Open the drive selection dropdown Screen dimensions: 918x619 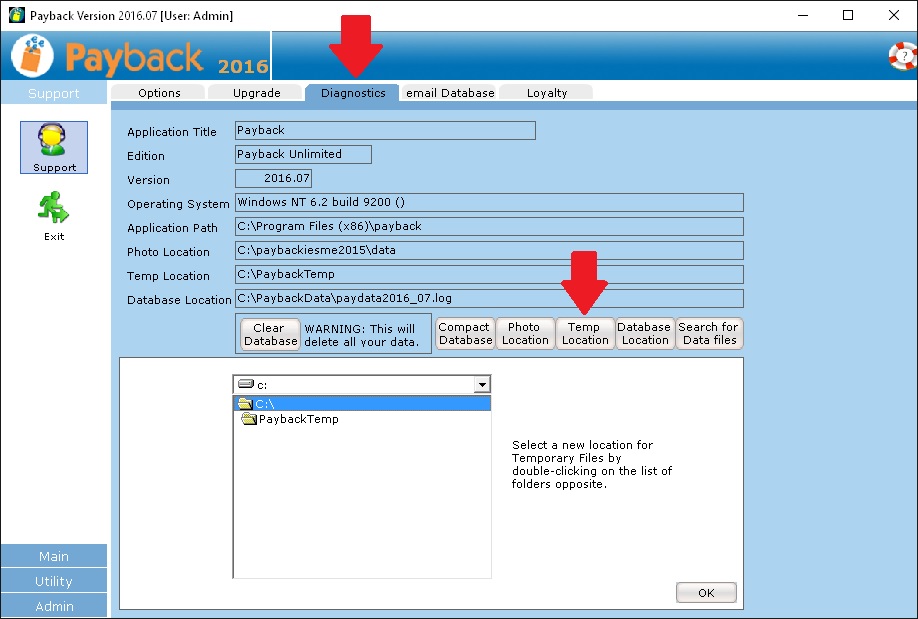482,385
